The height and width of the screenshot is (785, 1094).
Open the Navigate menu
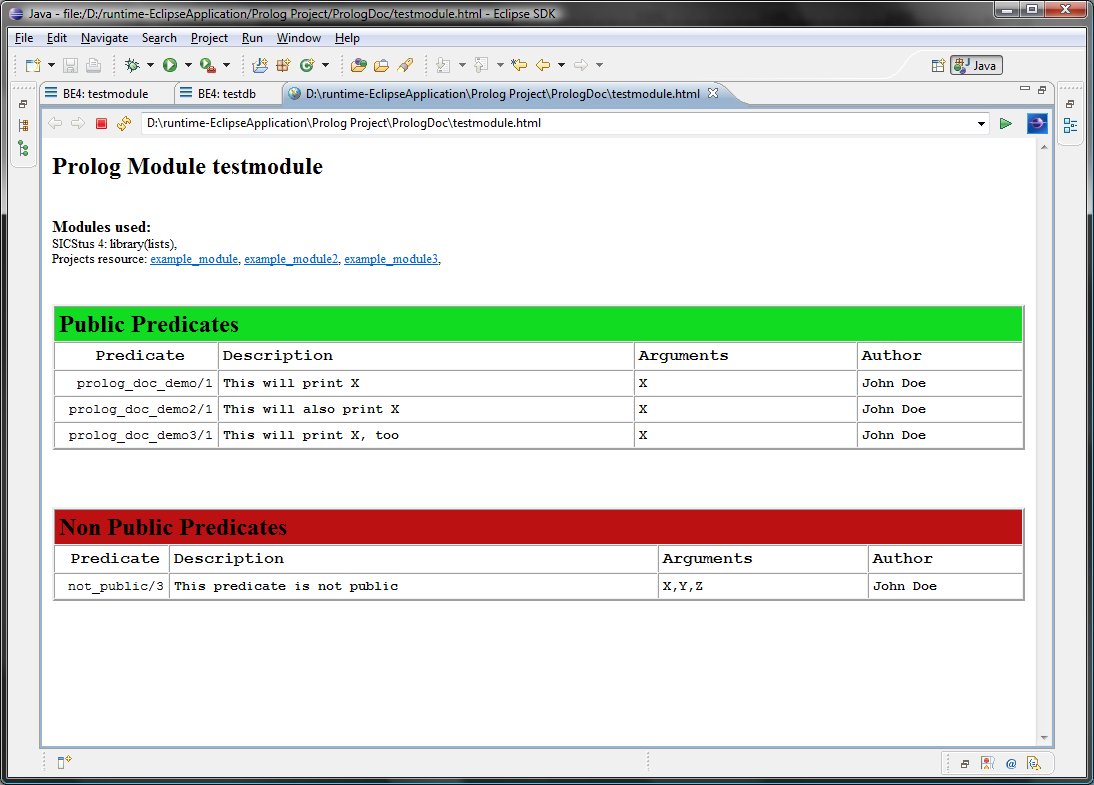[105, 38]
